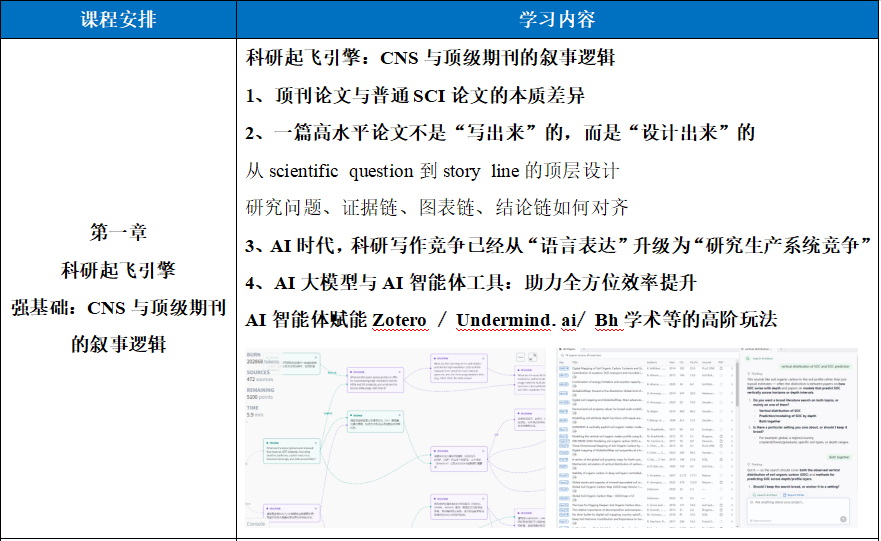
Task: Click item 3 about AI 时代科研写作竞争
Action: 558,246
